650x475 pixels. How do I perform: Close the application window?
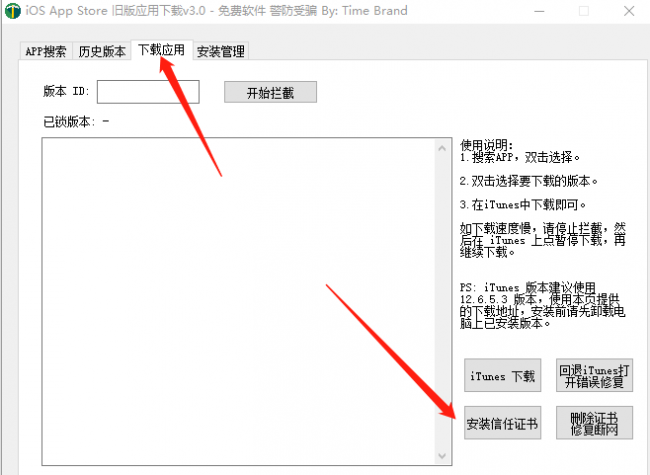[629, 11]
